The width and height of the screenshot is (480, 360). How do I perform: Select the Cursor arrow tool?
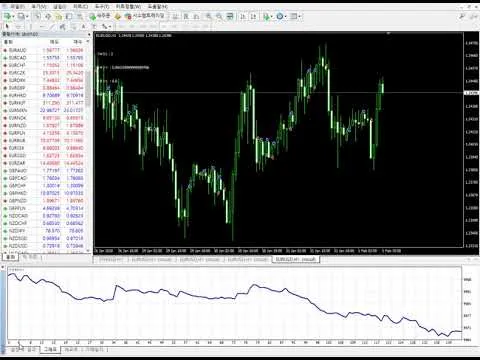click(x=7, y=26)
